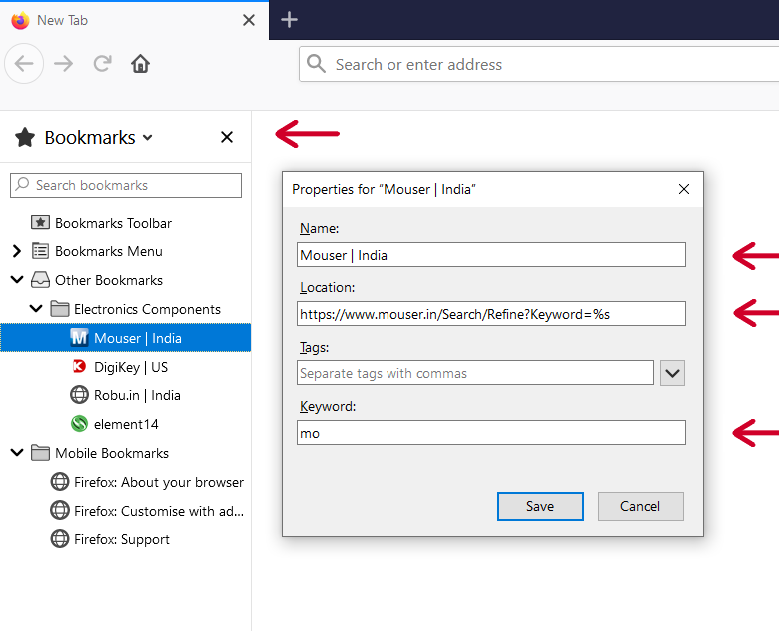Click the element14 green favicon
Viewport: 779px width, 631px height.
click(x=79, y=424)
